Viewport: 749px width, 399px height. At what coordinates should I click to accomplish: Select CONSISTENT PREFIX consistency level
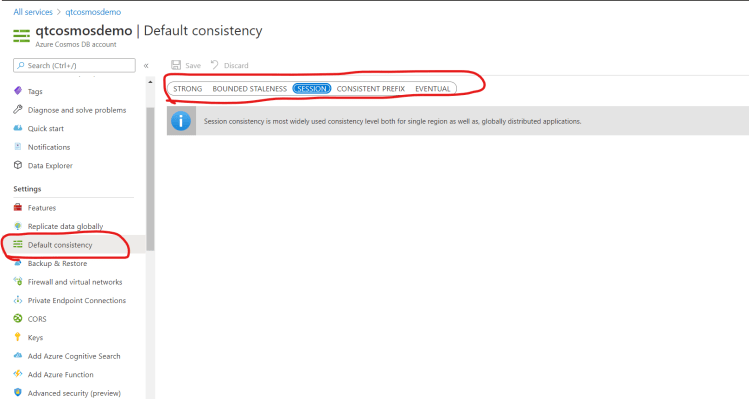pyautogui.click(x=371, y=89)
